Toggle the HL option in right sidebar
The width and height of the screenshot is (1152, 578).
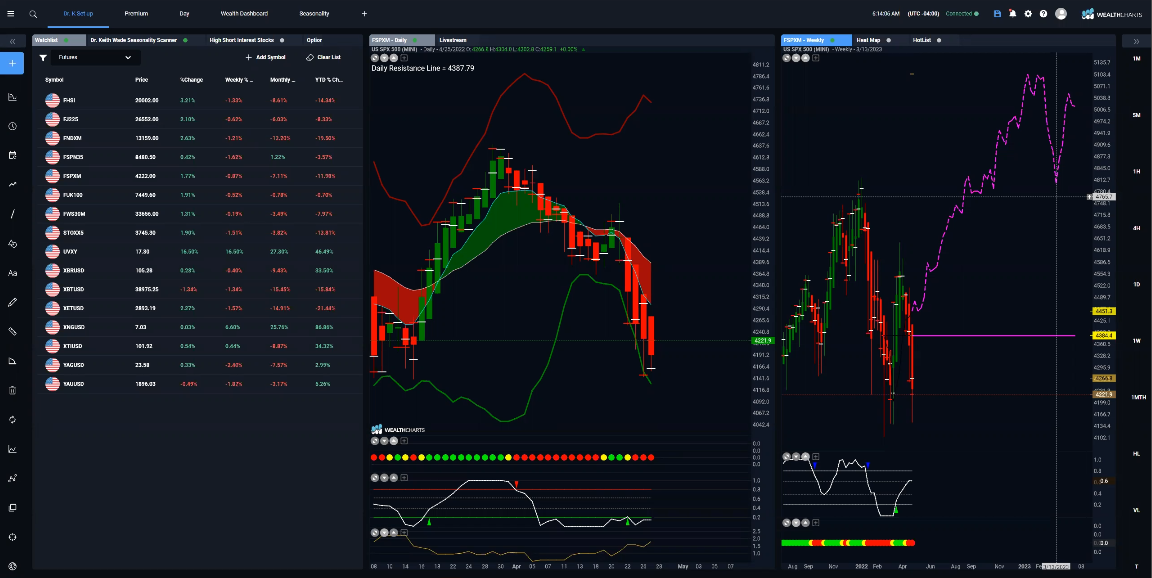pyautogui.click(x=1136, y=454)
